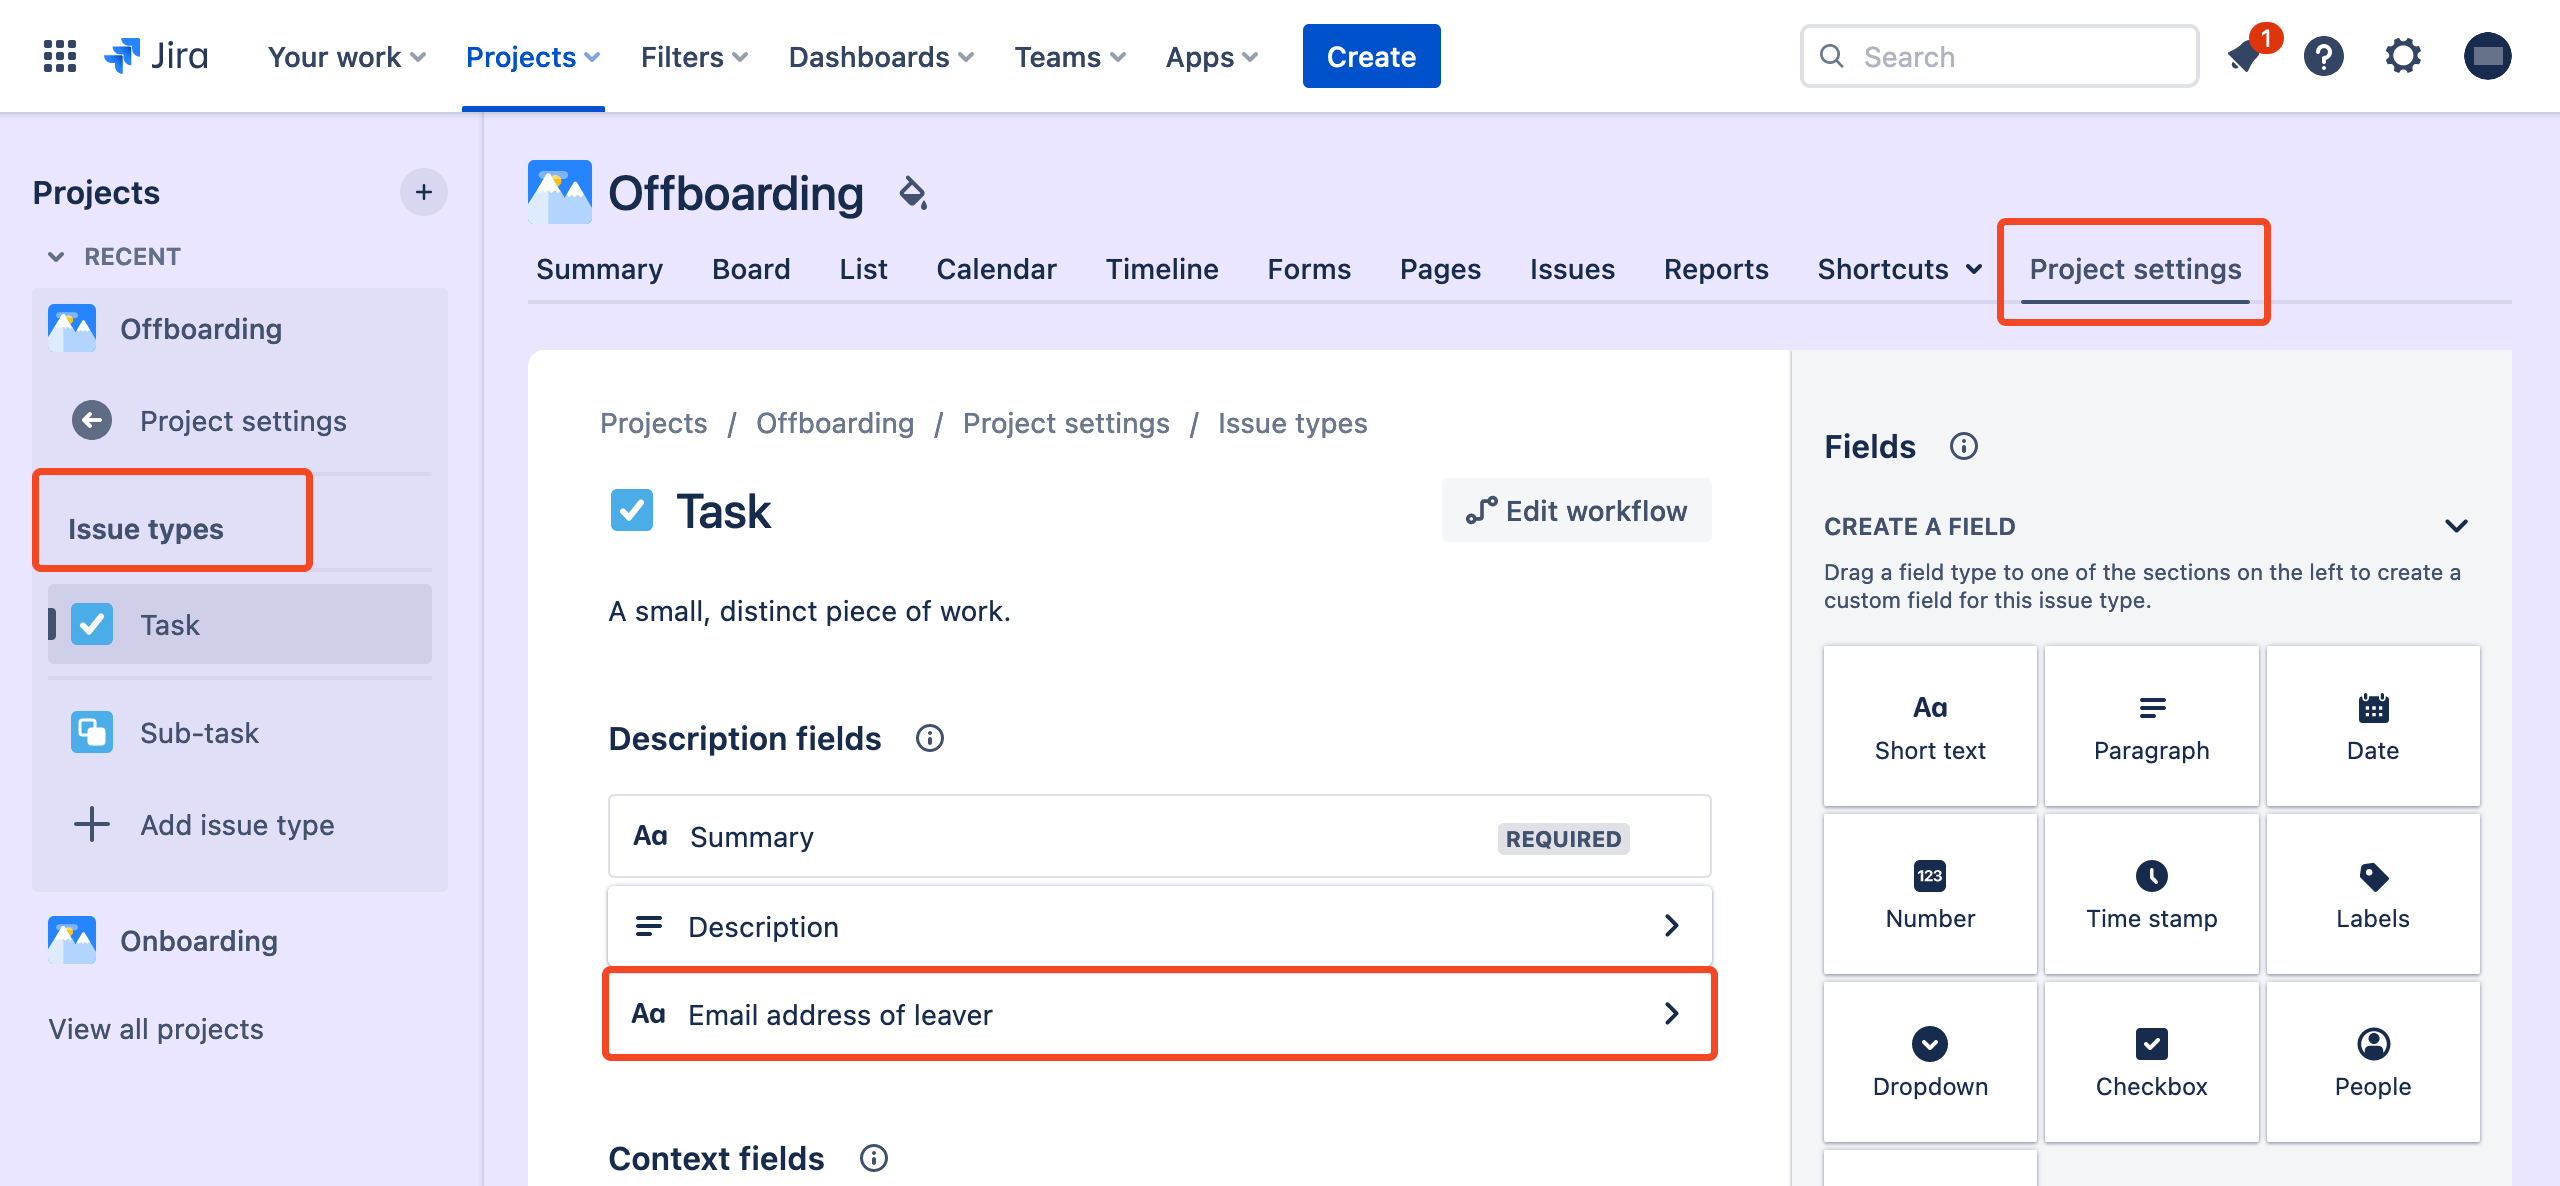
Task: Expand the Your work menu
Action: tap(346, 57)
